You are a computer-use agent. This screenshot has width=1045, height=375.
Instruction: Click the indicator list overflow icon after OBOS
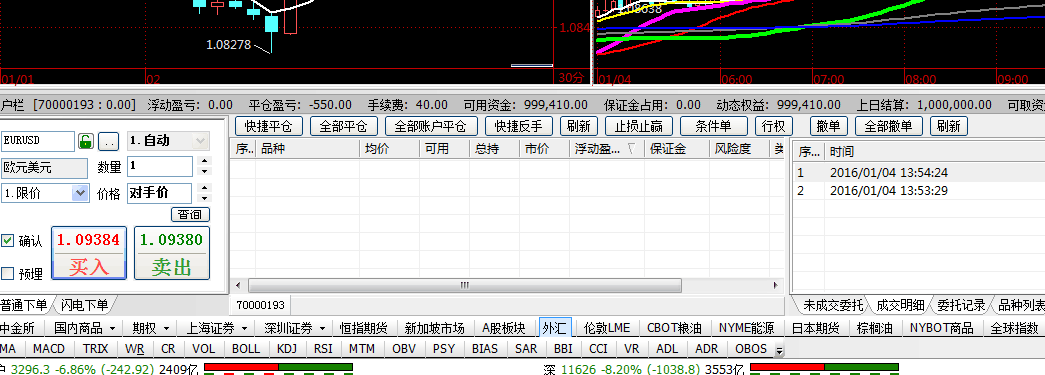[779, 350]
